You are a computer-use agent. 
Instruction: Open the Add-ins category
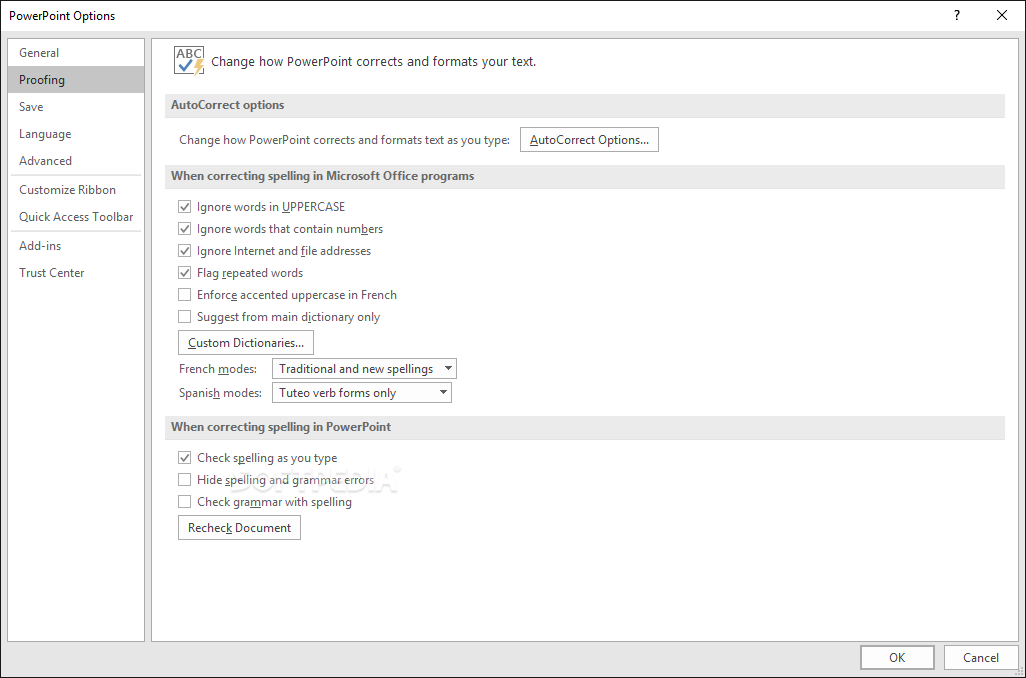coord(76,245)
